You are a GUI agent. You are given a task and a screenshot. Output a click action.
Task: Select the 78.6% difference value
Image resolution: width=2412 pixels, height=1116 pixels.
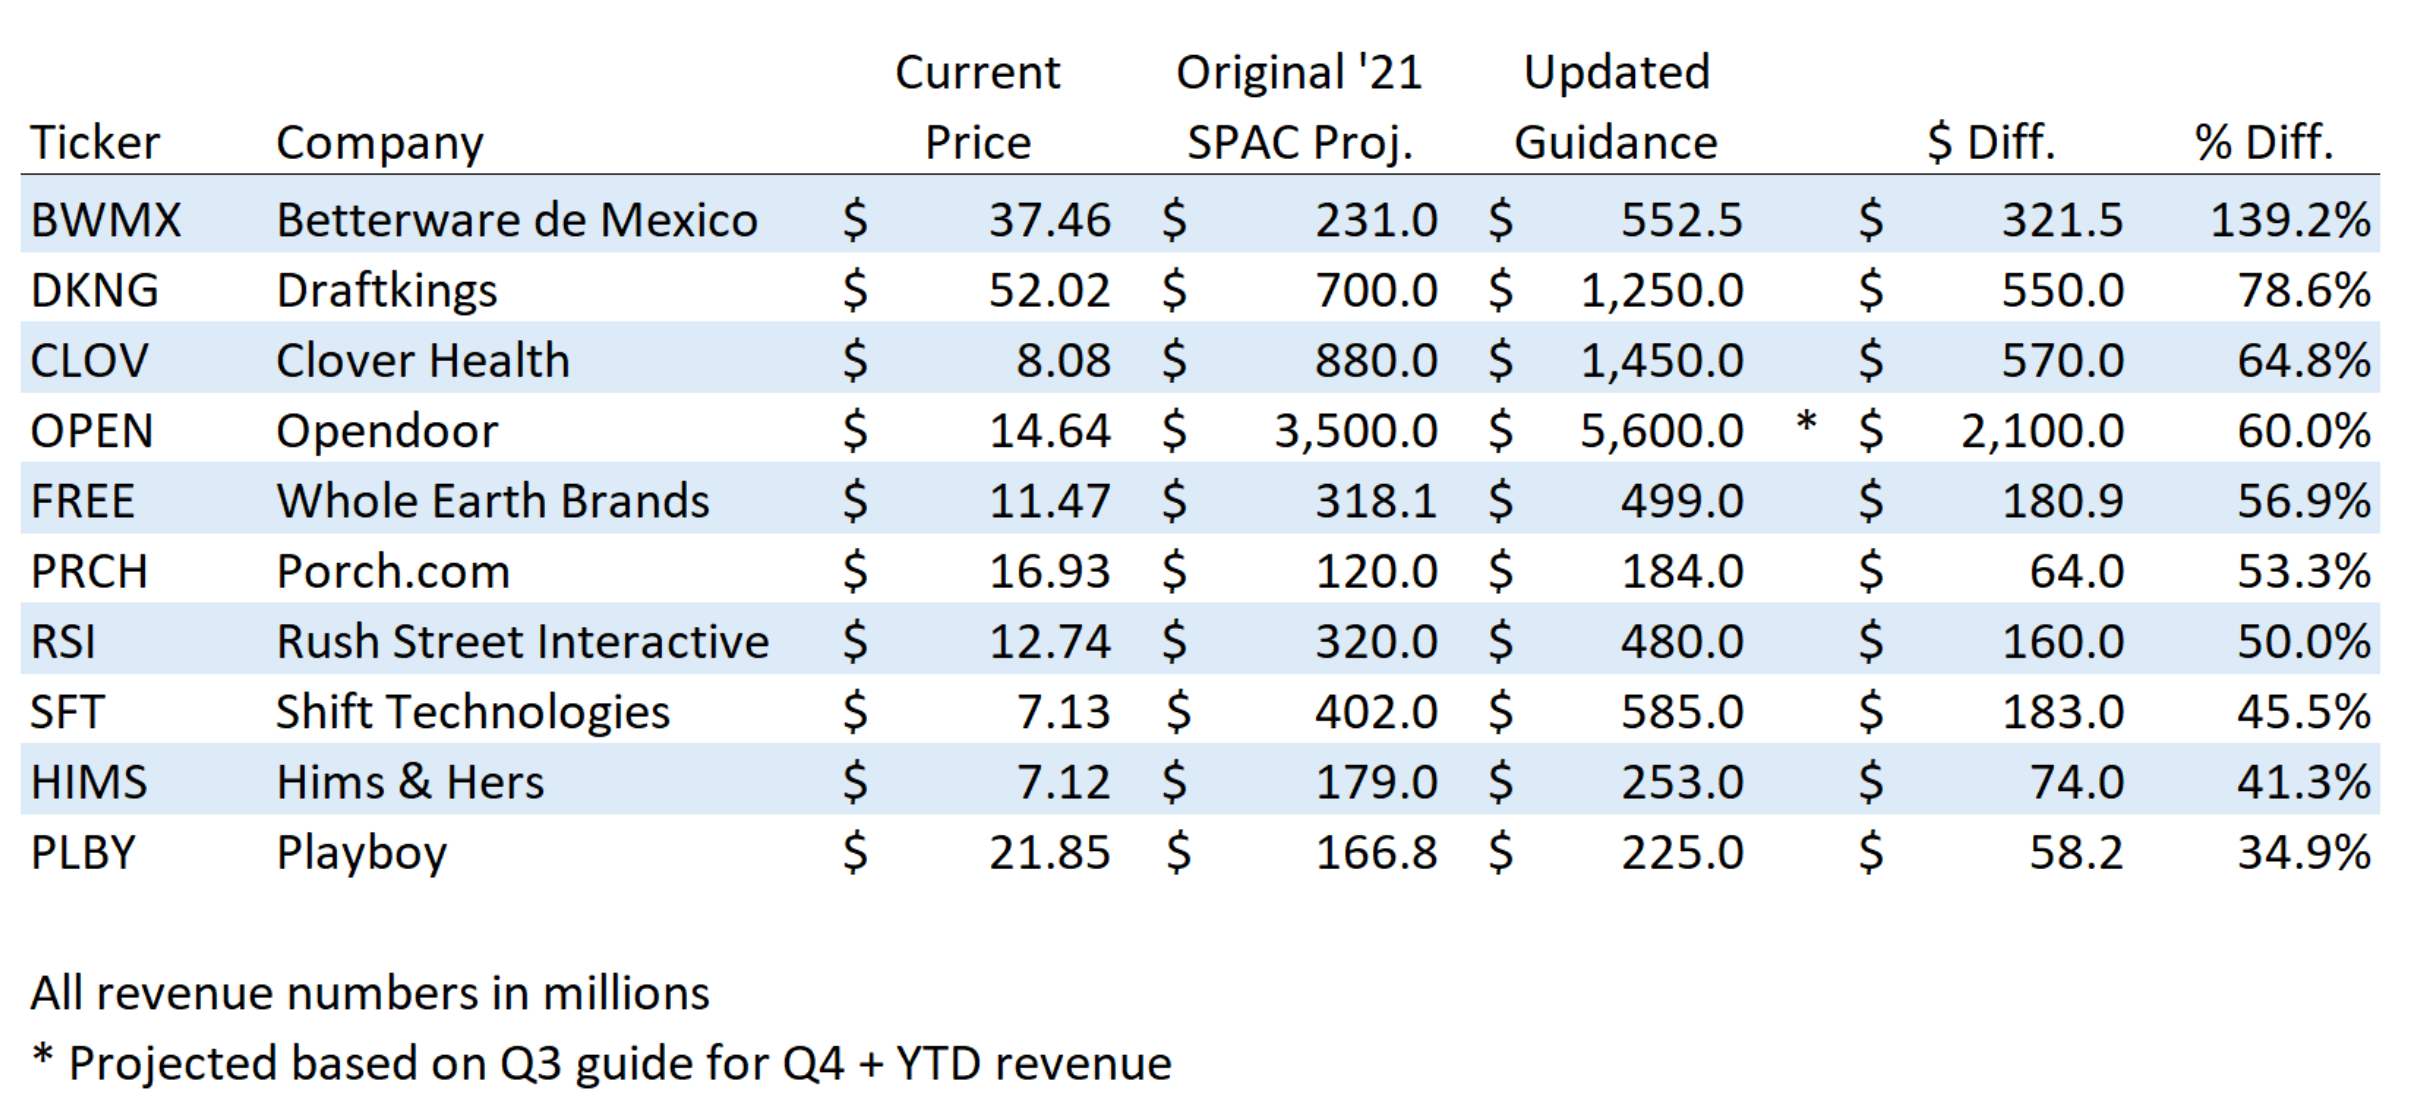[2304, 290]
